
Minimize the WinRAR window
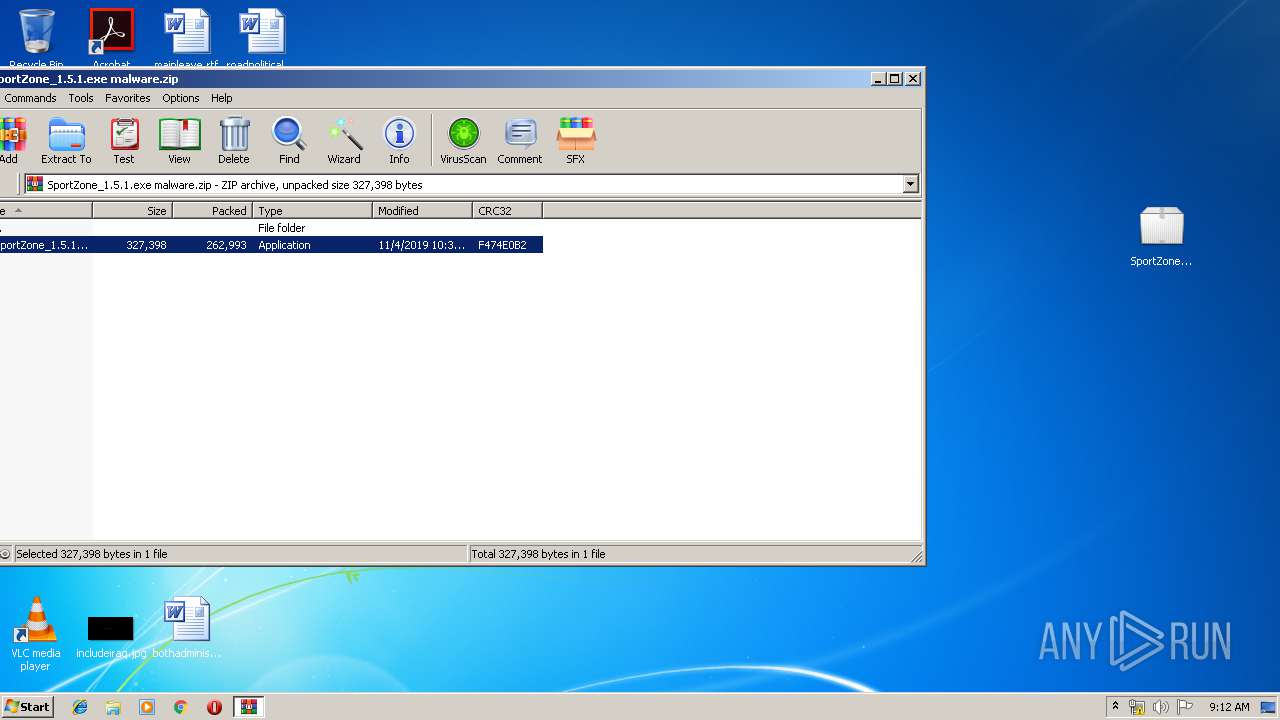pyautogui.click(x=878, y=79)
